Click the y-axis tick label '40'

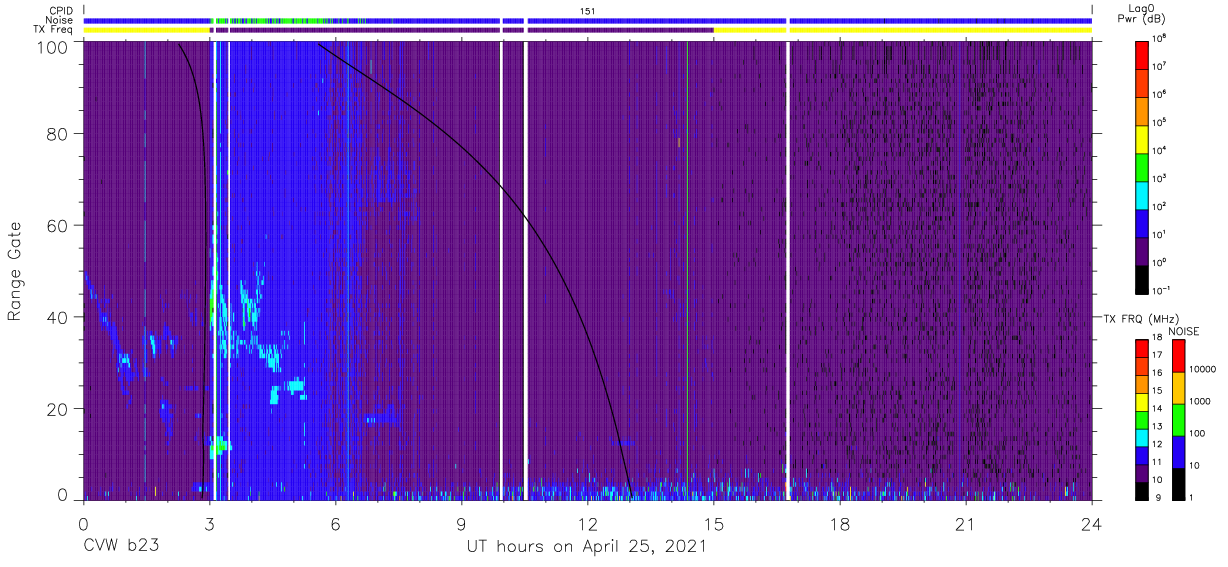[x=58, y=317]
